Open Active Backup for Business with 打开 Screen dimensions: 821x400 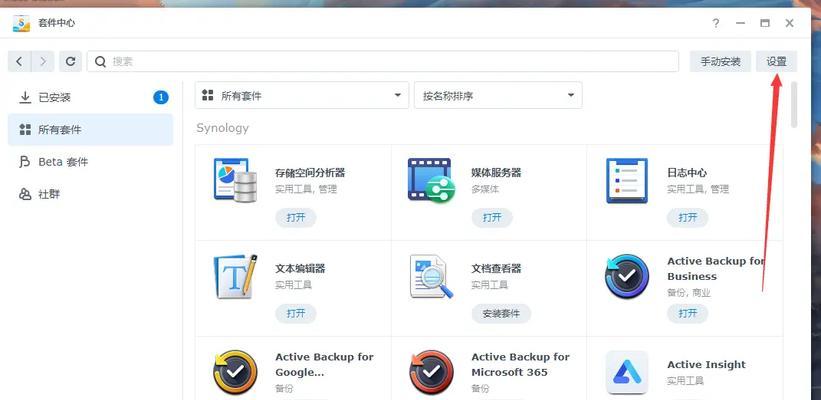pos(687,313)
